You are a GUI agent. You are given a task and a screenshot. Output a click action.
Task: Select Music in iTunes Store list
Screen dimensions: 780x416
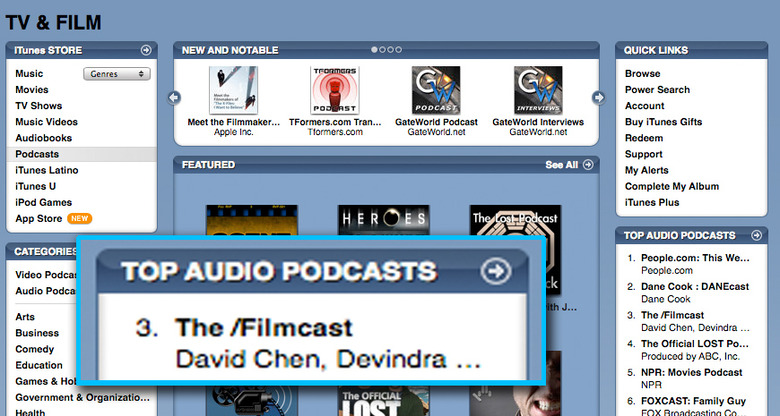pyautogui.click(x=29, y=74)
